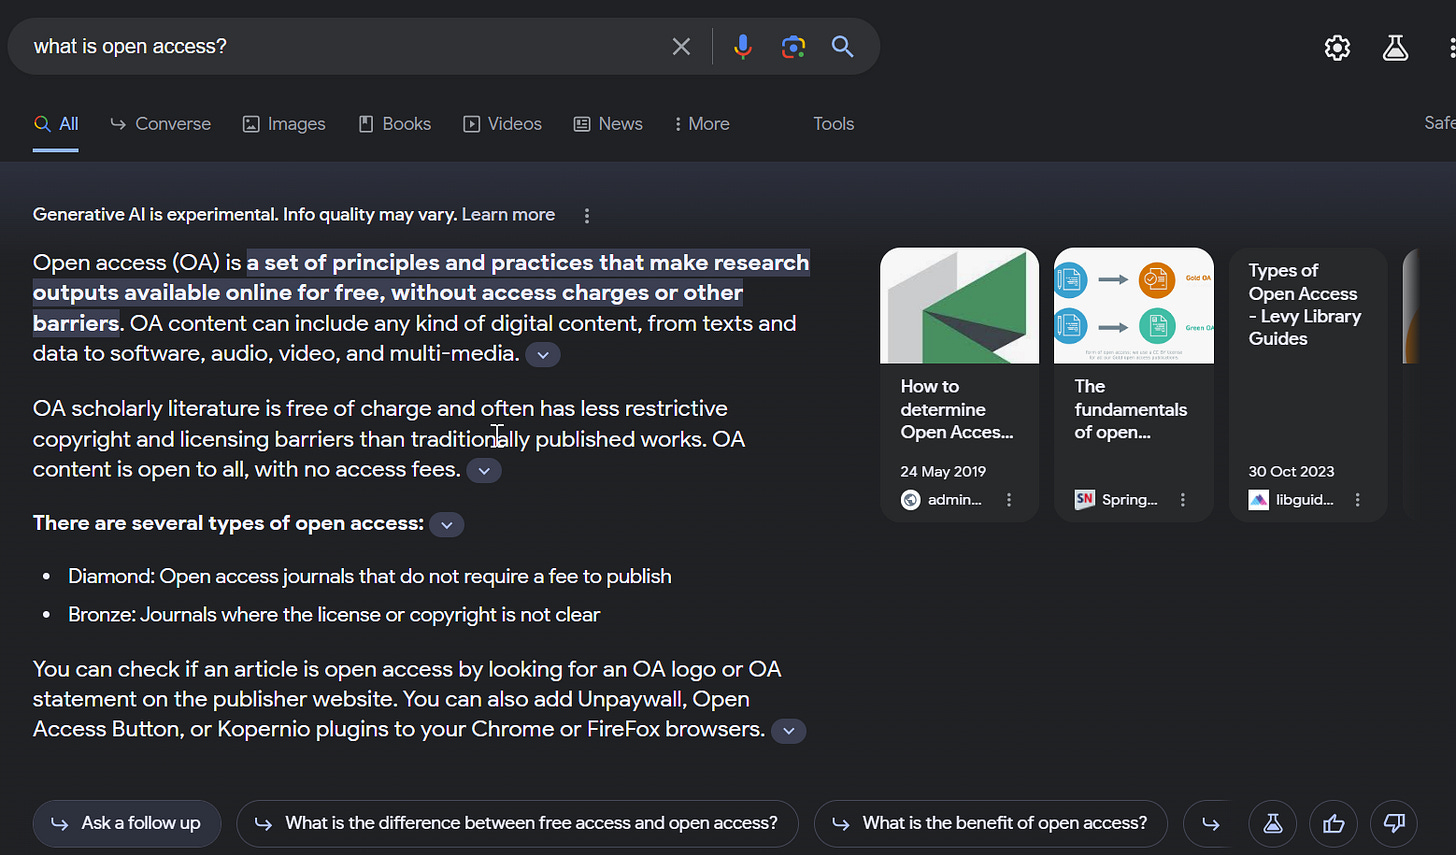
Task: Open the Gold/Green OA diagram thumbnail
Action: pyautogui.click(x=1133, y=306)
